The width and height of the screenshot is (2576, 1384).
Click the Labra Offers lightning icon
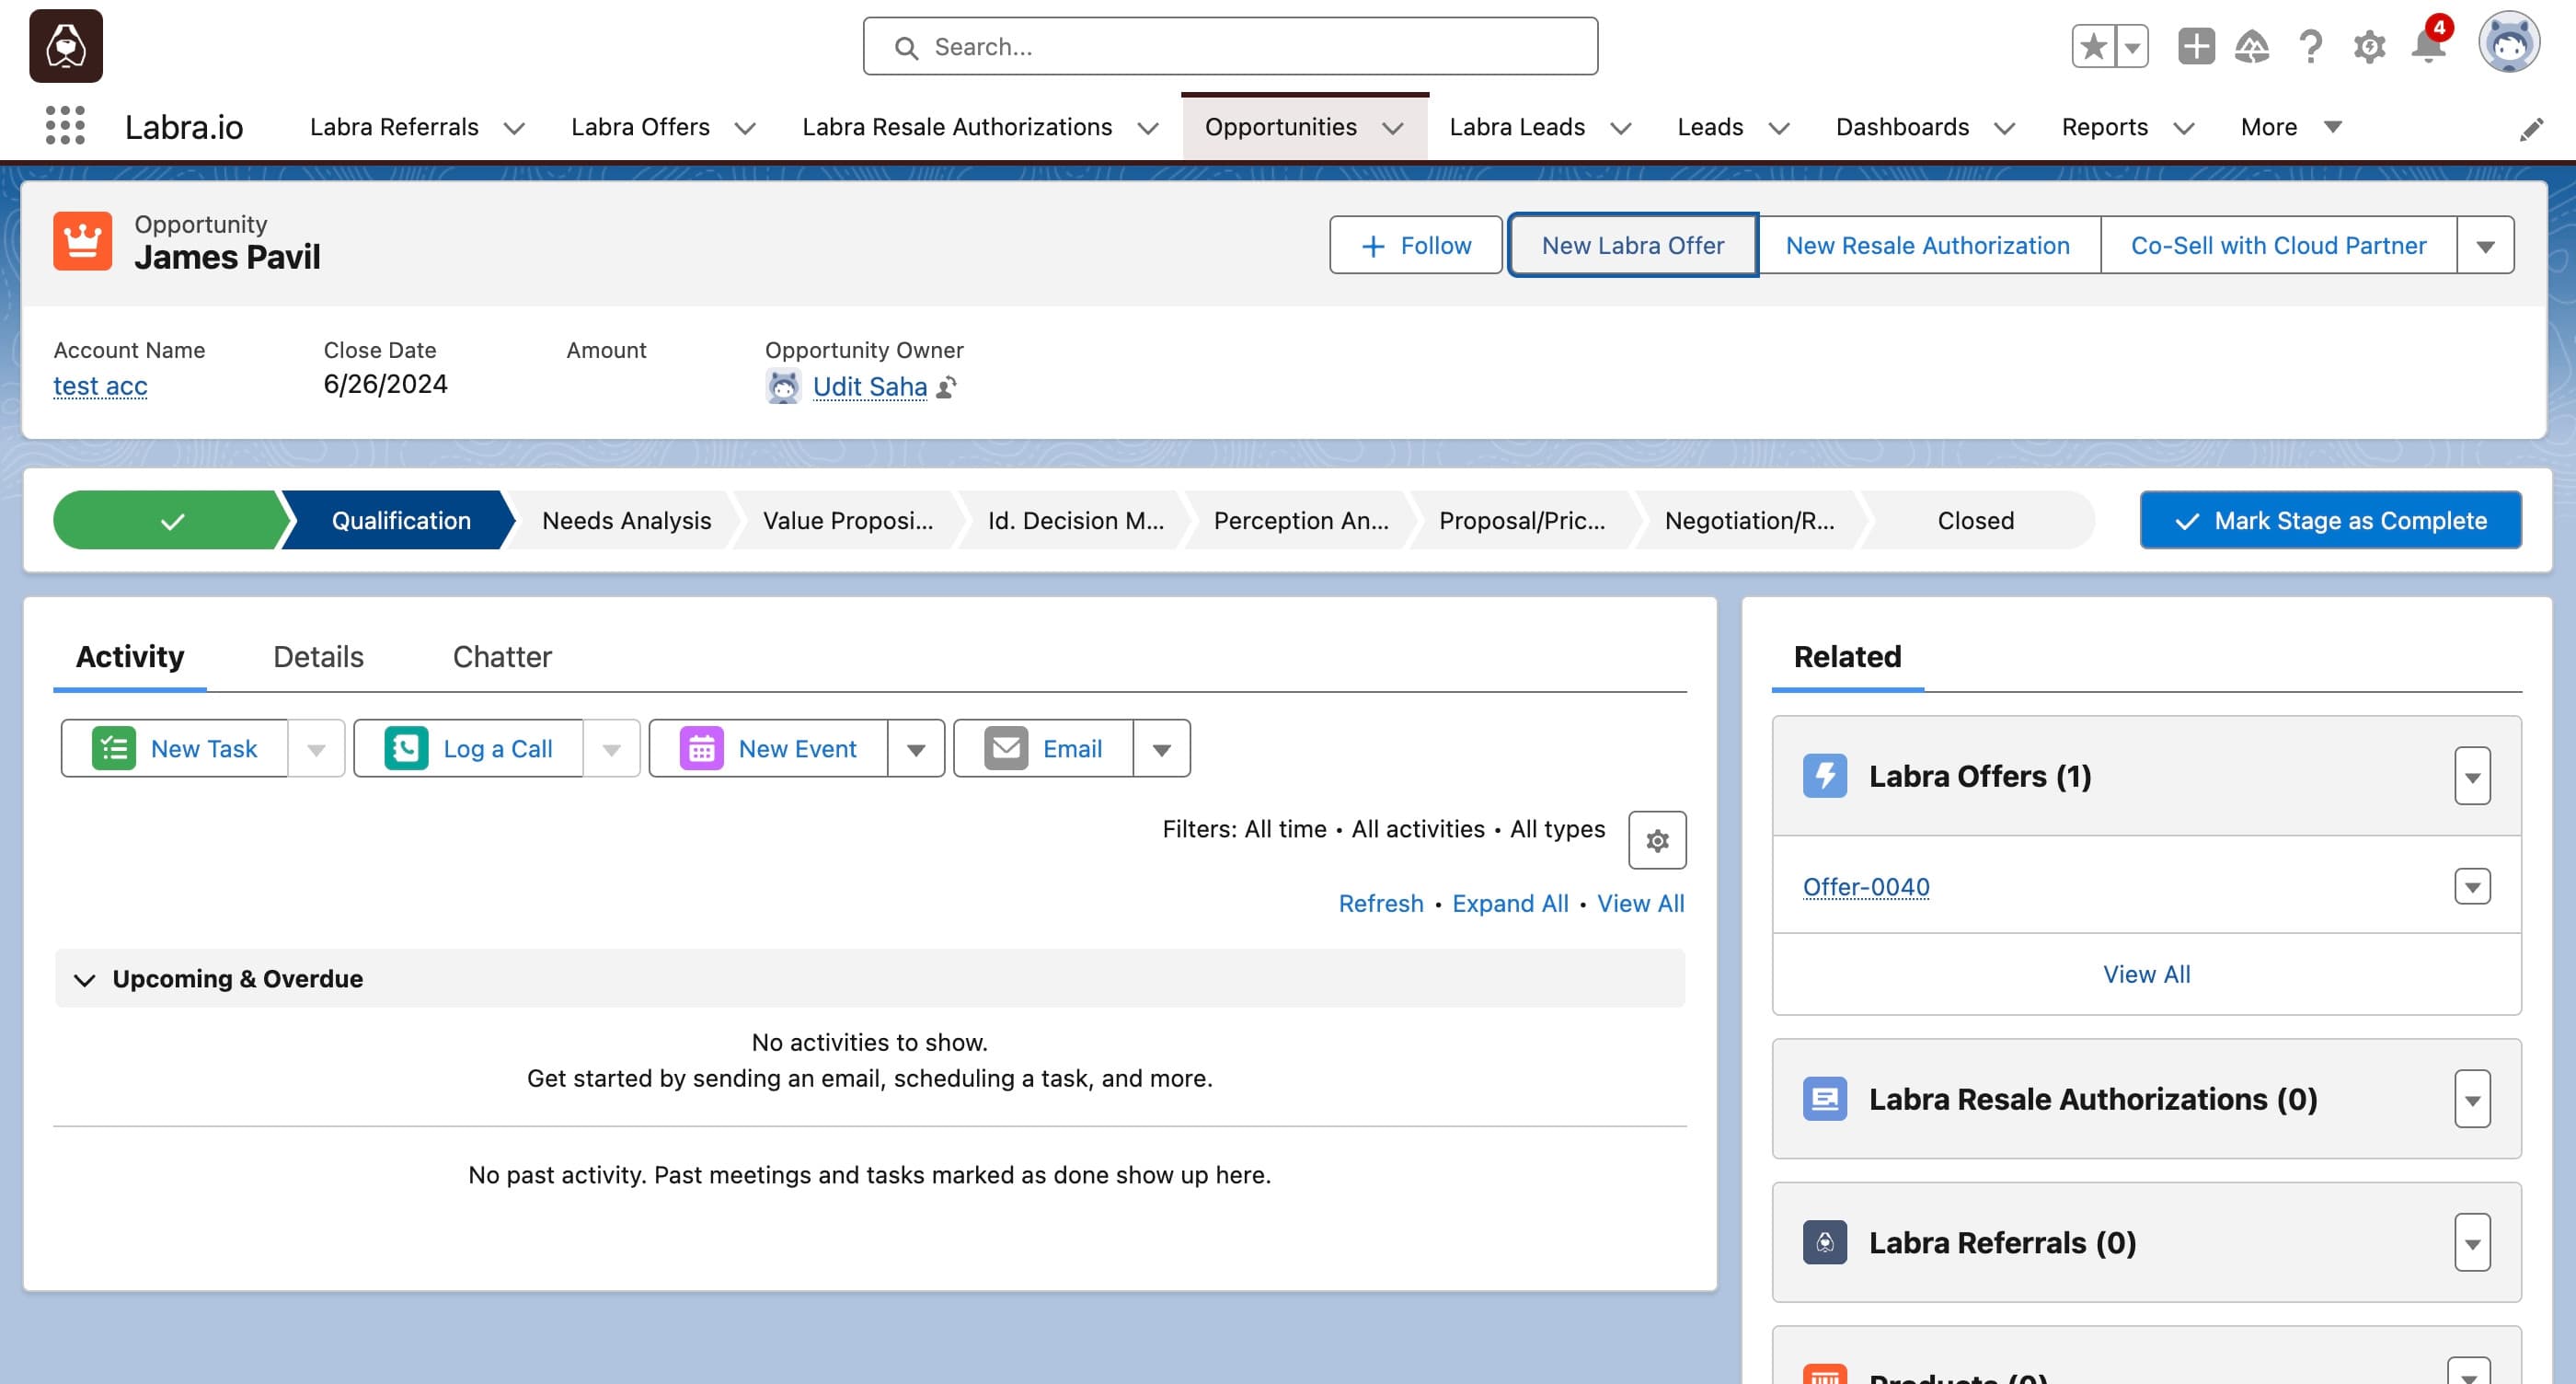pos(1824,776)
